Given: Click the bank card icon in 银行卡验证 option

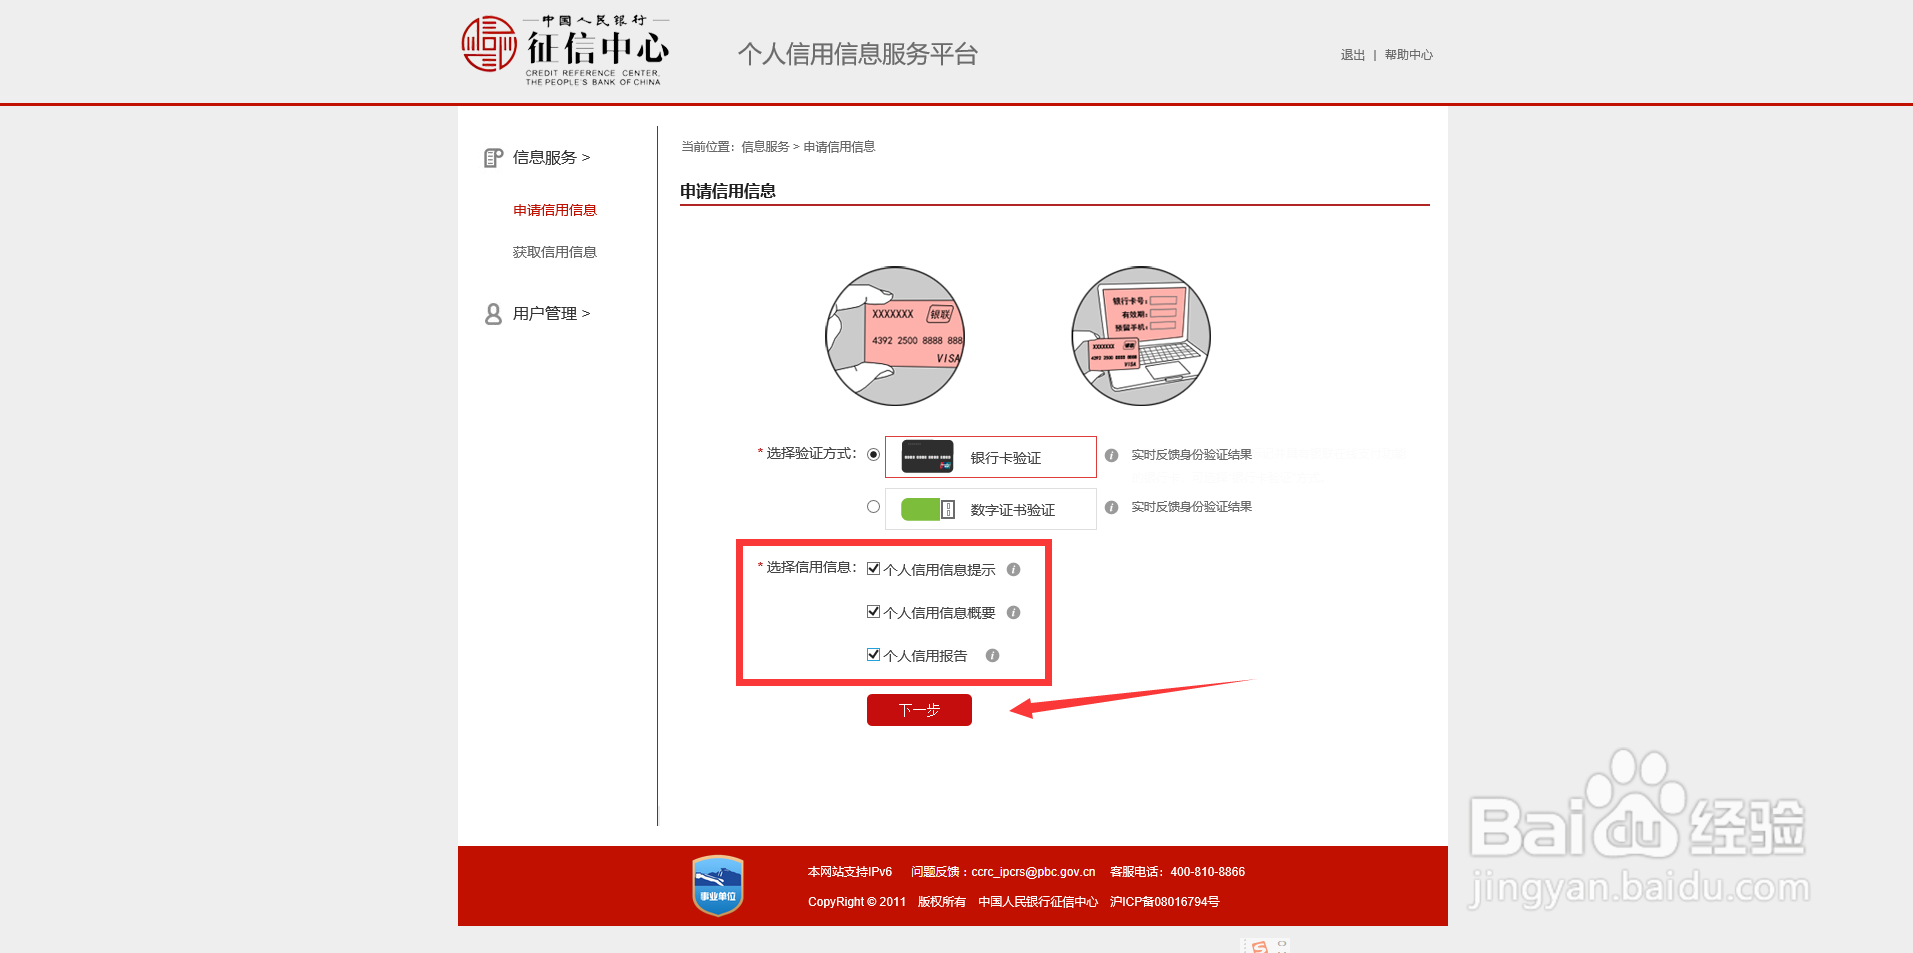Looking at the screenshot, I should coord(926,457).
